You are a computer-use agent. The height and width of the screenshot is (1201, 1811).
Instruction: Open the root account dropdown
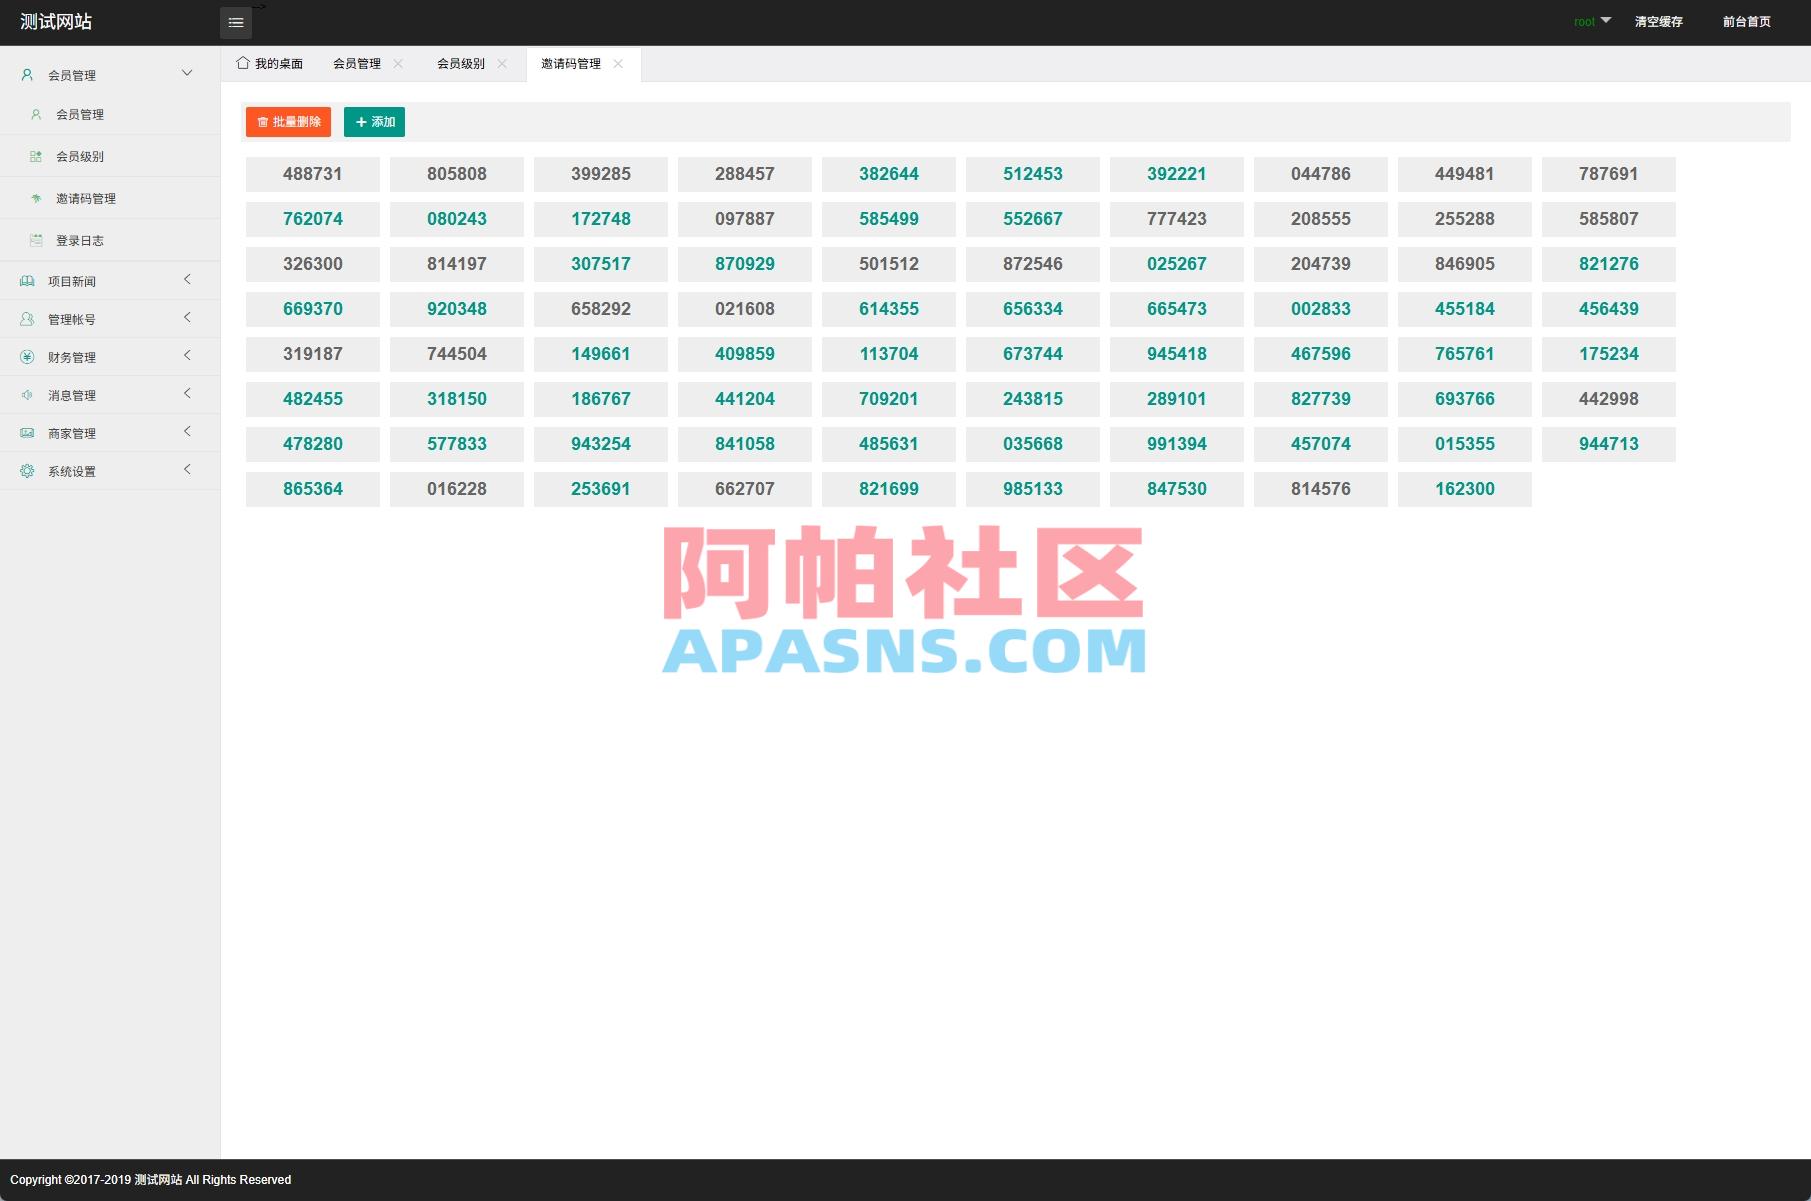[1590, 21]
